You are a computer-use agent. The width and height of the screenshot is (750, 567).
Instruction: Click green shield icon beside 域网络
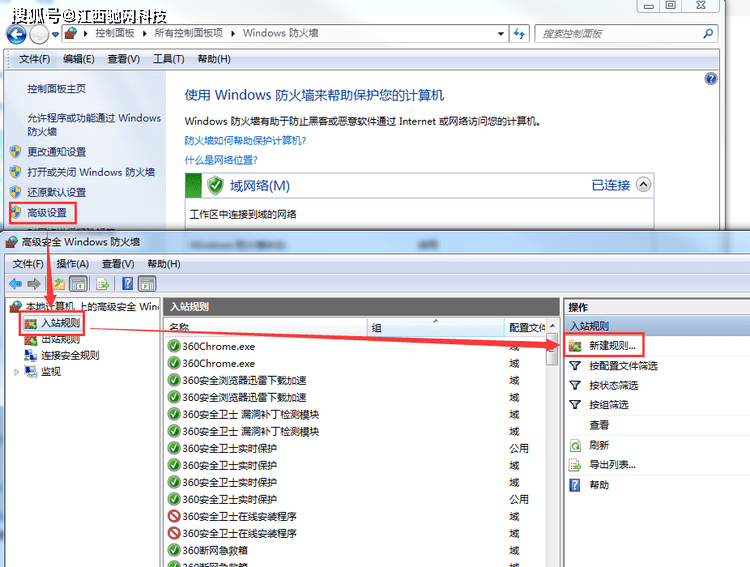215,185
